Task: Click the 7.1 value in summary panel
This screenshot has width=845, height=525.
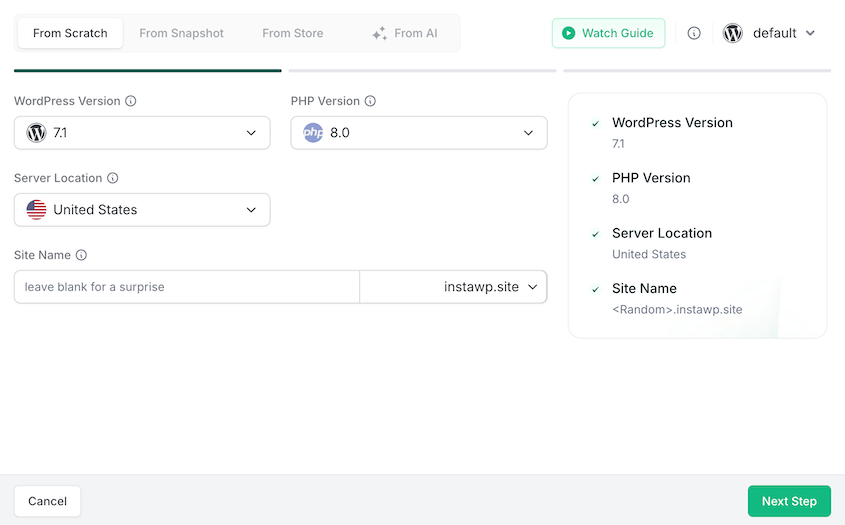Action: [x=618, y=144]
